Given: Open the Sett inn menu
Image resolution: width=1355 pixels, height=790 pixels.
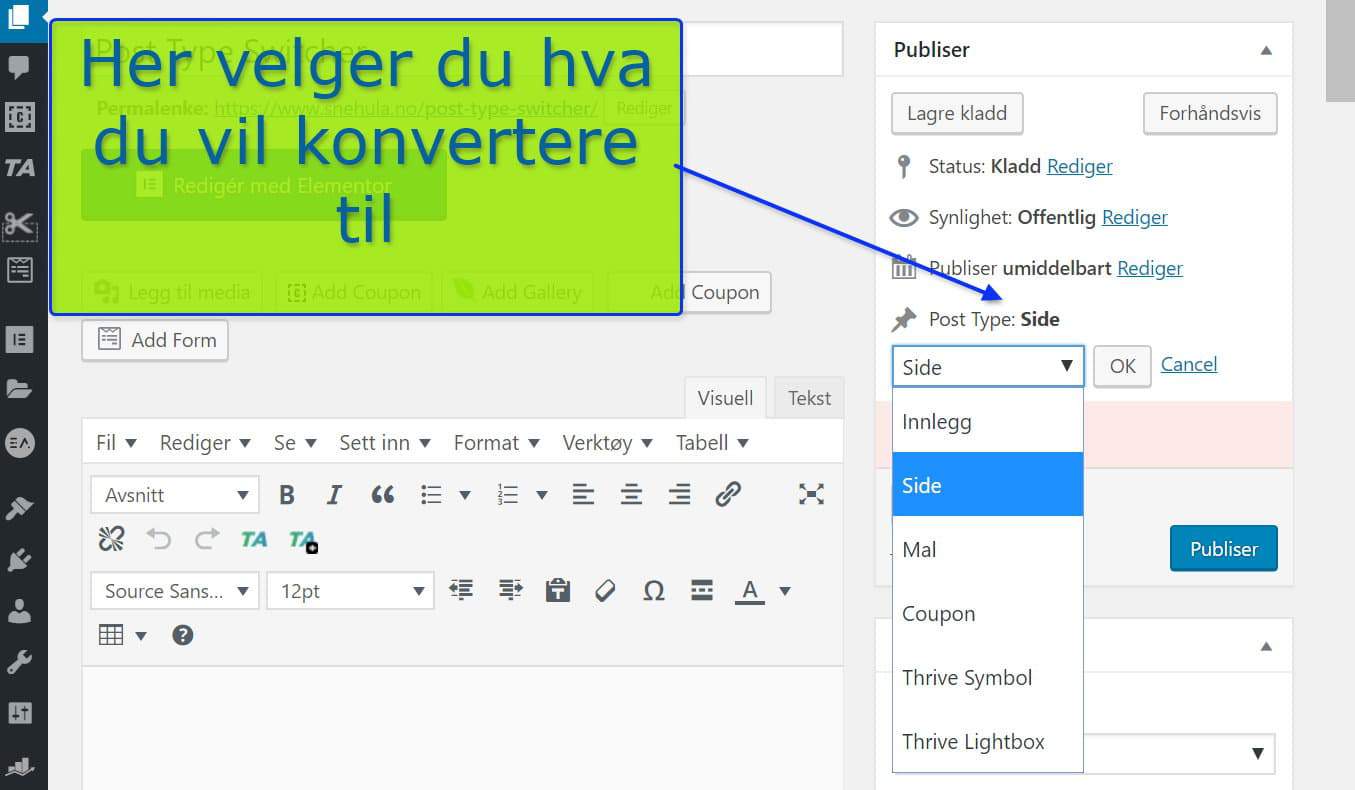Looking at the screenshot, I should point(385,443).
